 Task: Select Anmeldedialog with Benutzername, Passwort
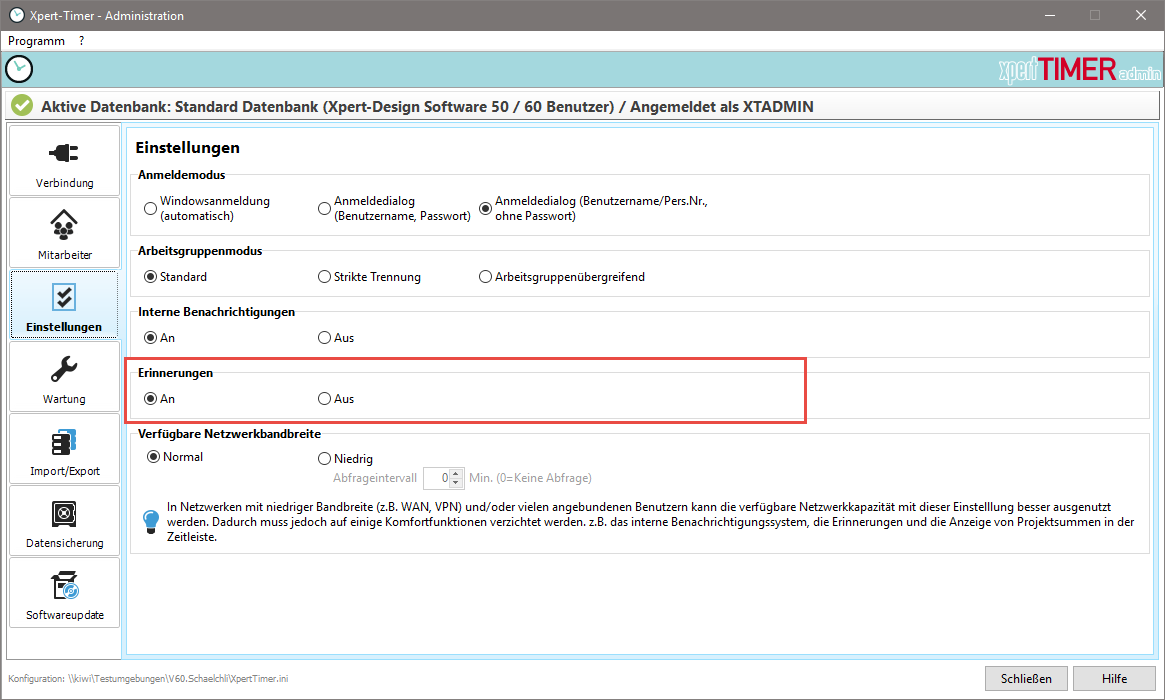[324, 209]
